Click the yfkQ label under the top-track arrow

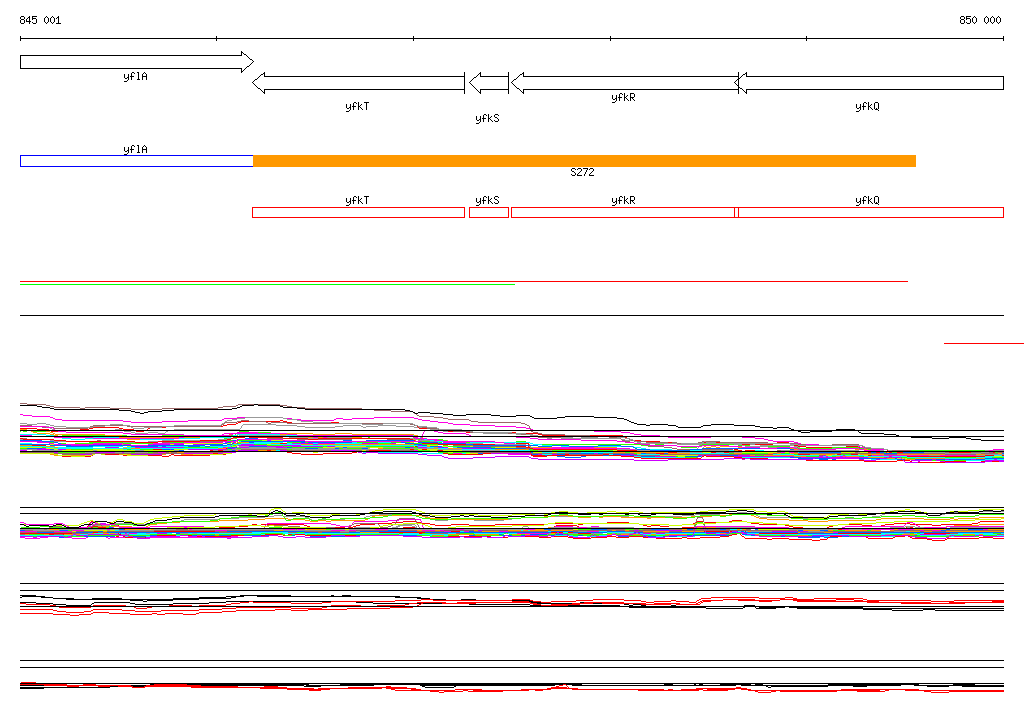point(867,106)
